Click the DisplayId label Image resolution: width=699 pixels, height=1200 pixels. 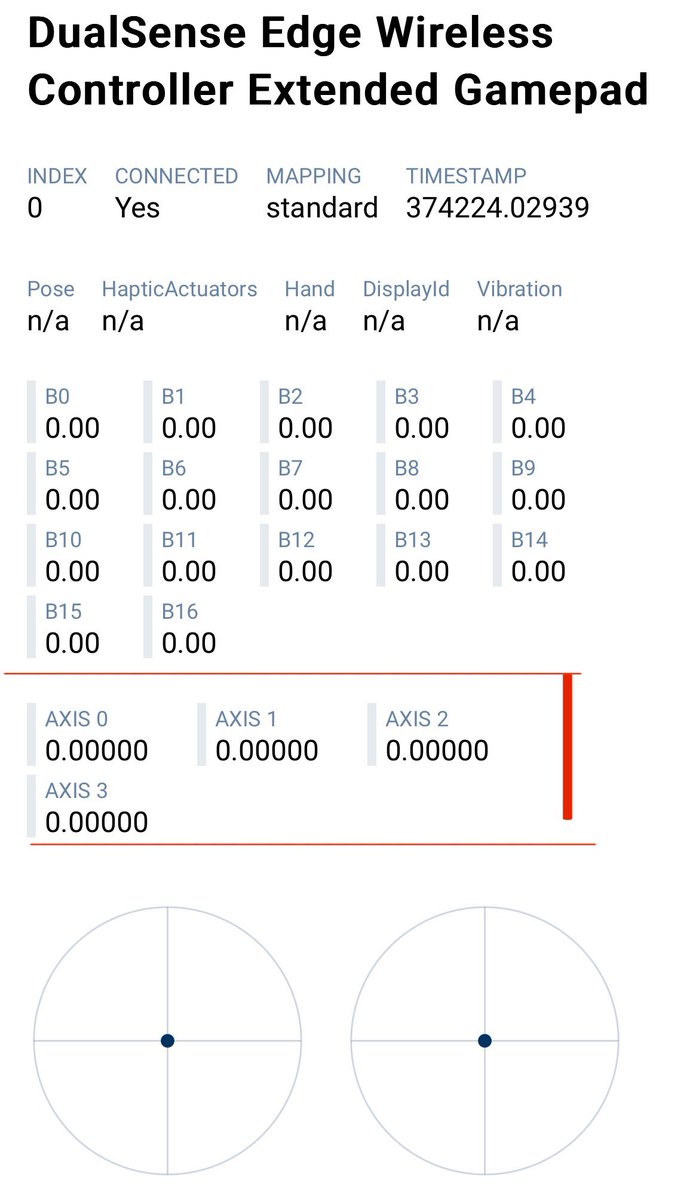click(406, 289)
